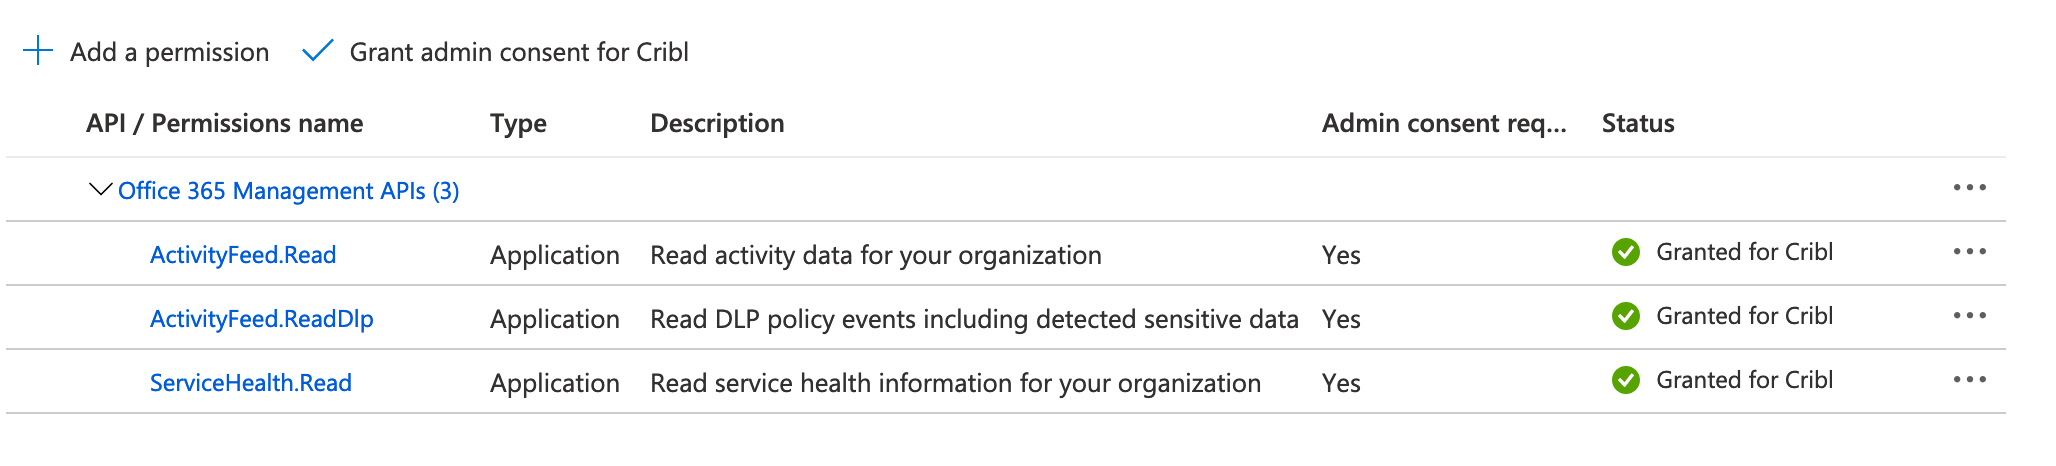The image size is (2056, 466).
Task: Collapse the Office 365 Management APIs group chevron
Action: (100, 189)
